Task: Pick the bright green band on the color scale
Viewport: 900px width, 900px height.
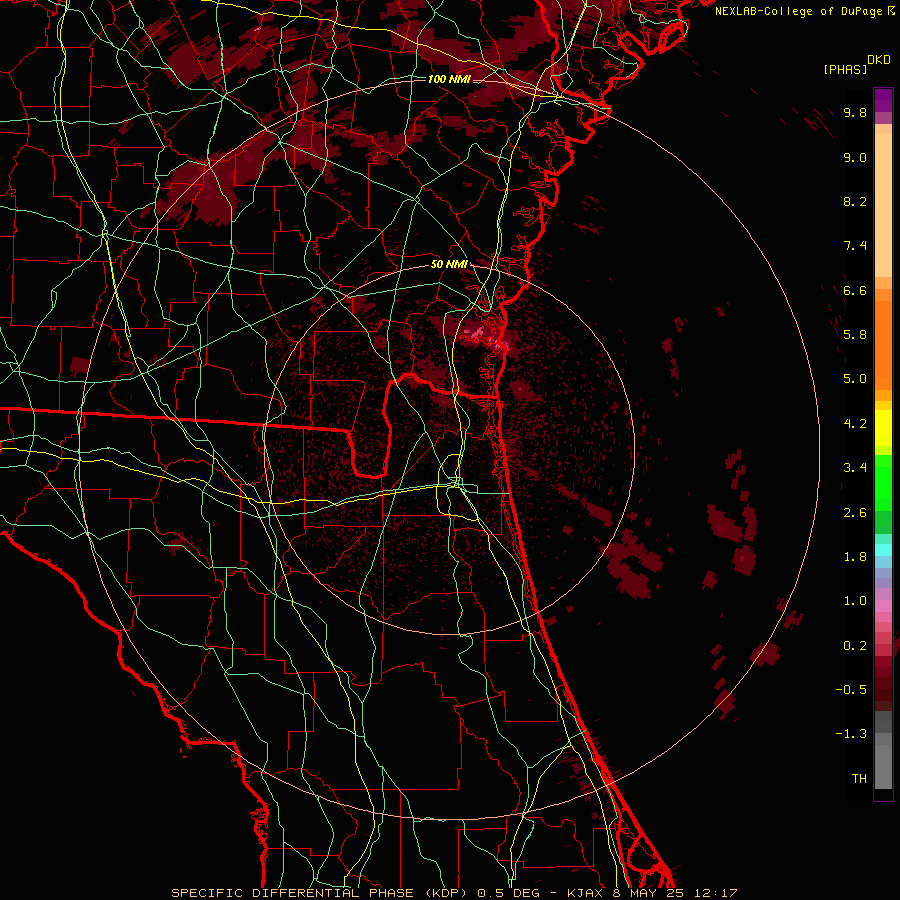Action: click(x=883, y=482)
